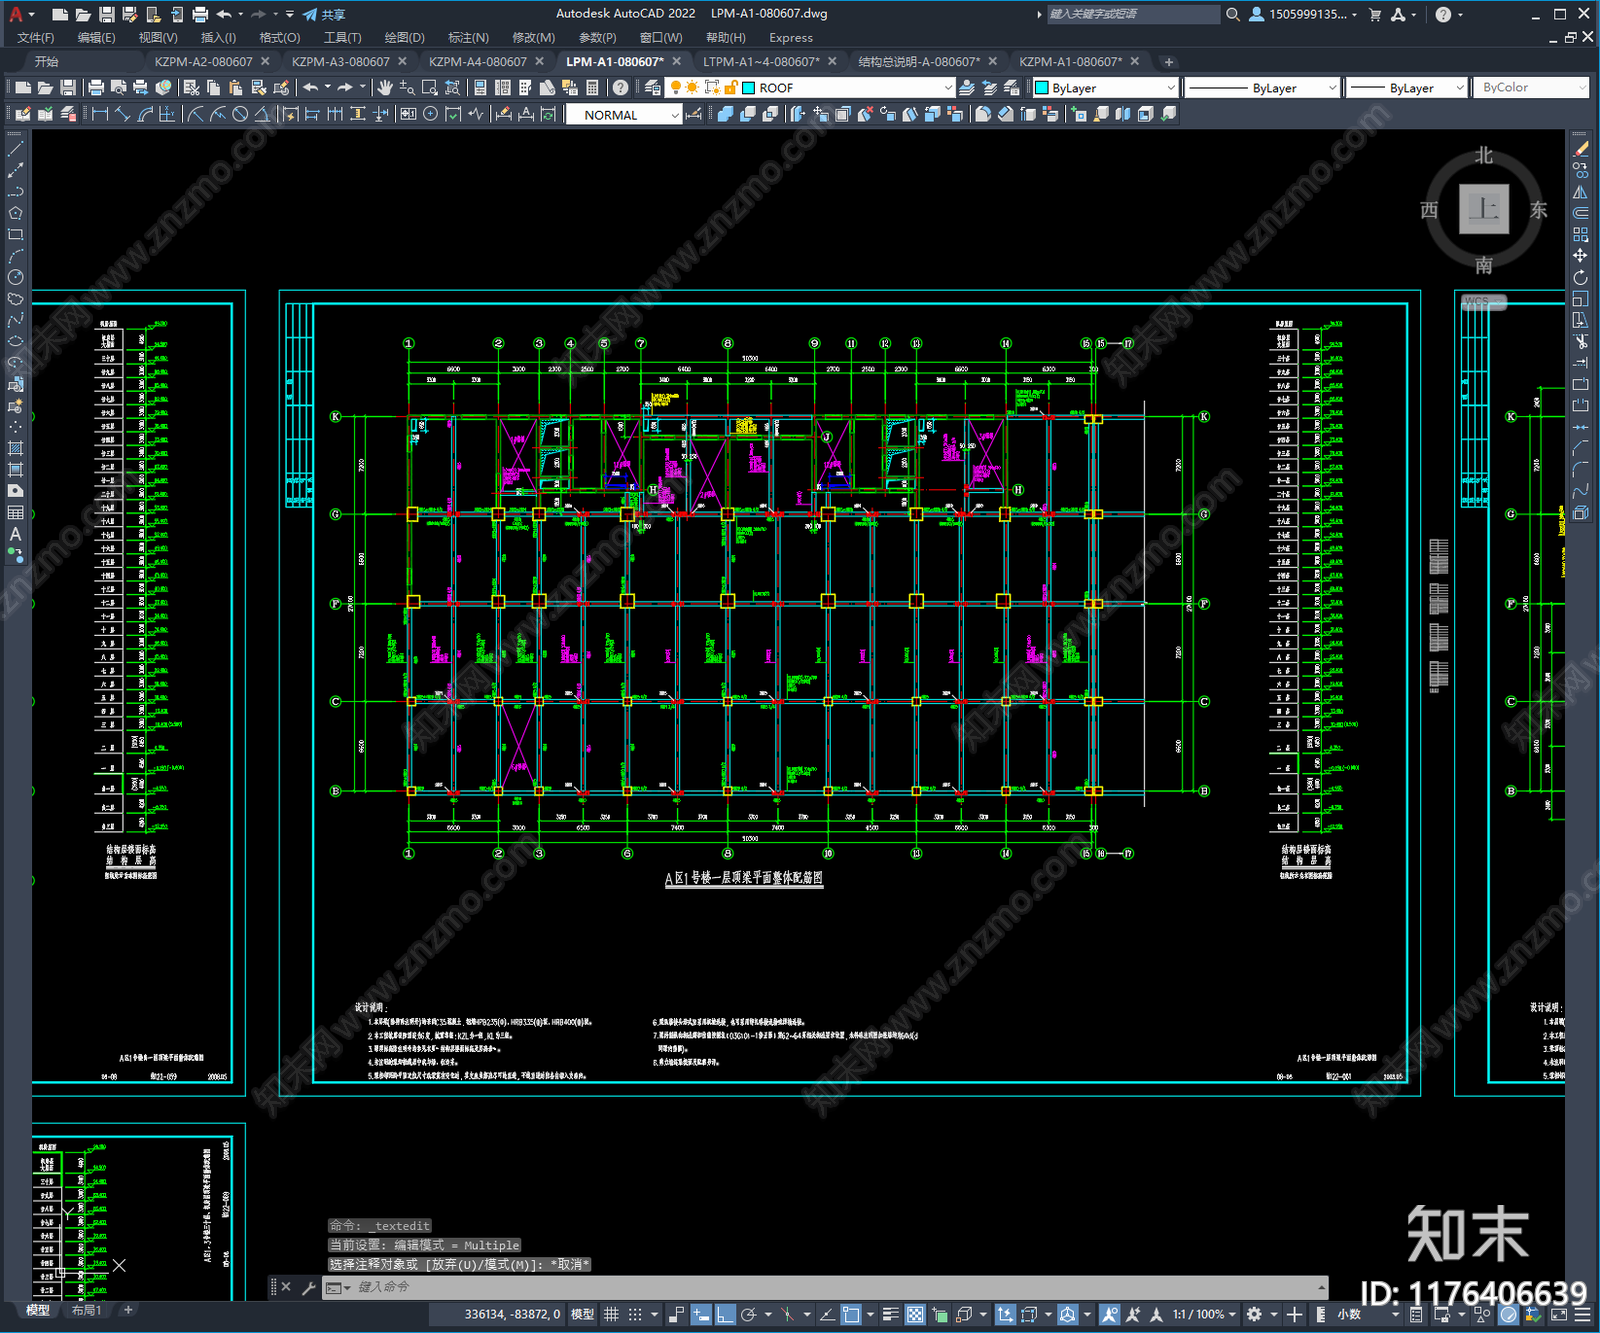
Task: Toggle grid display in status bar
Action: coord(611,1314)
